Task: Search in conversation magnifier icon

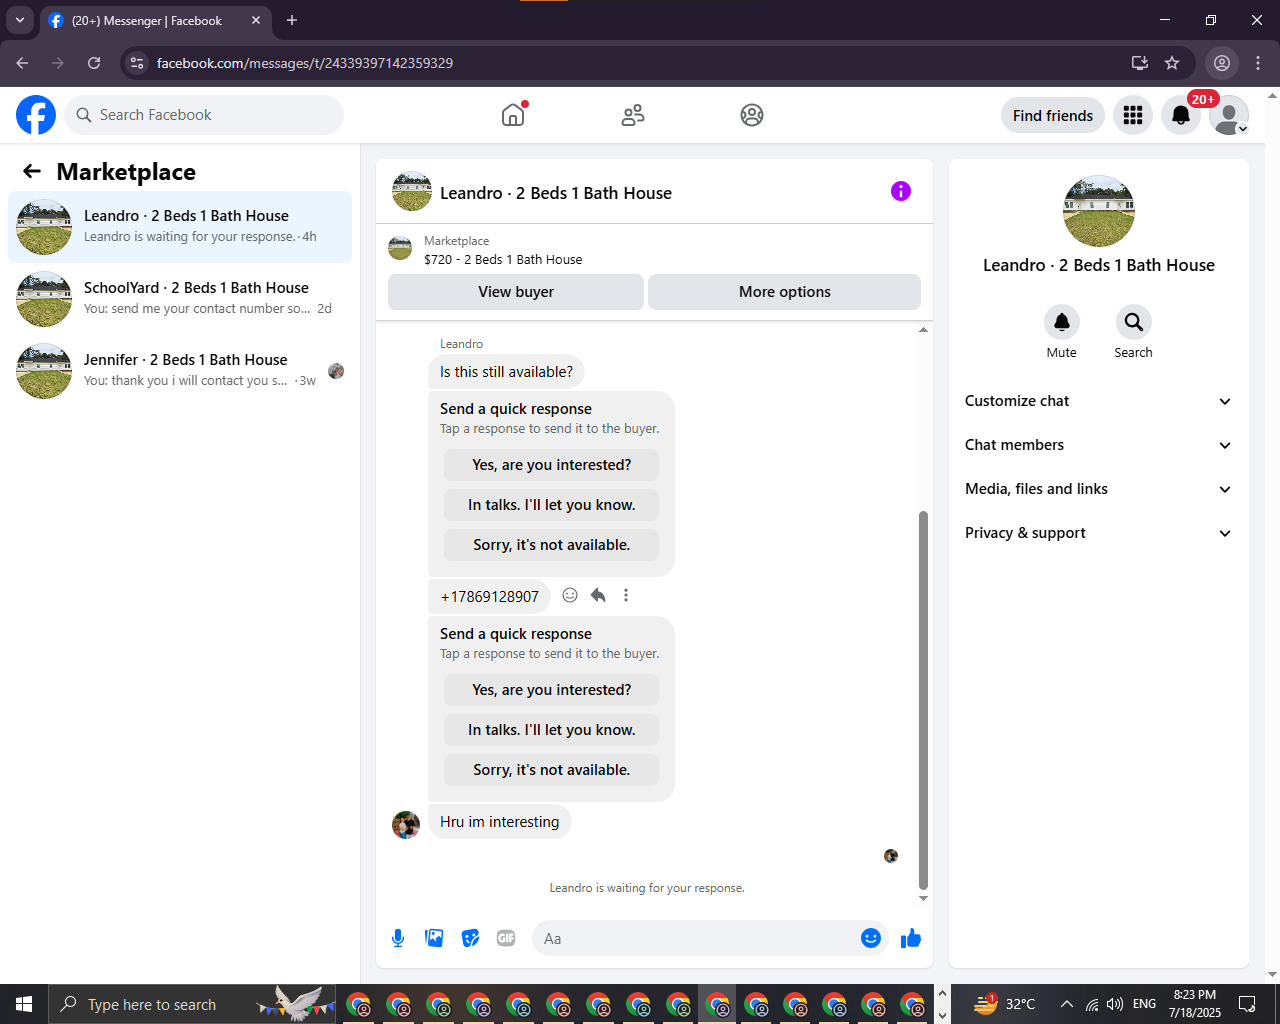Action: [1134, 322]
